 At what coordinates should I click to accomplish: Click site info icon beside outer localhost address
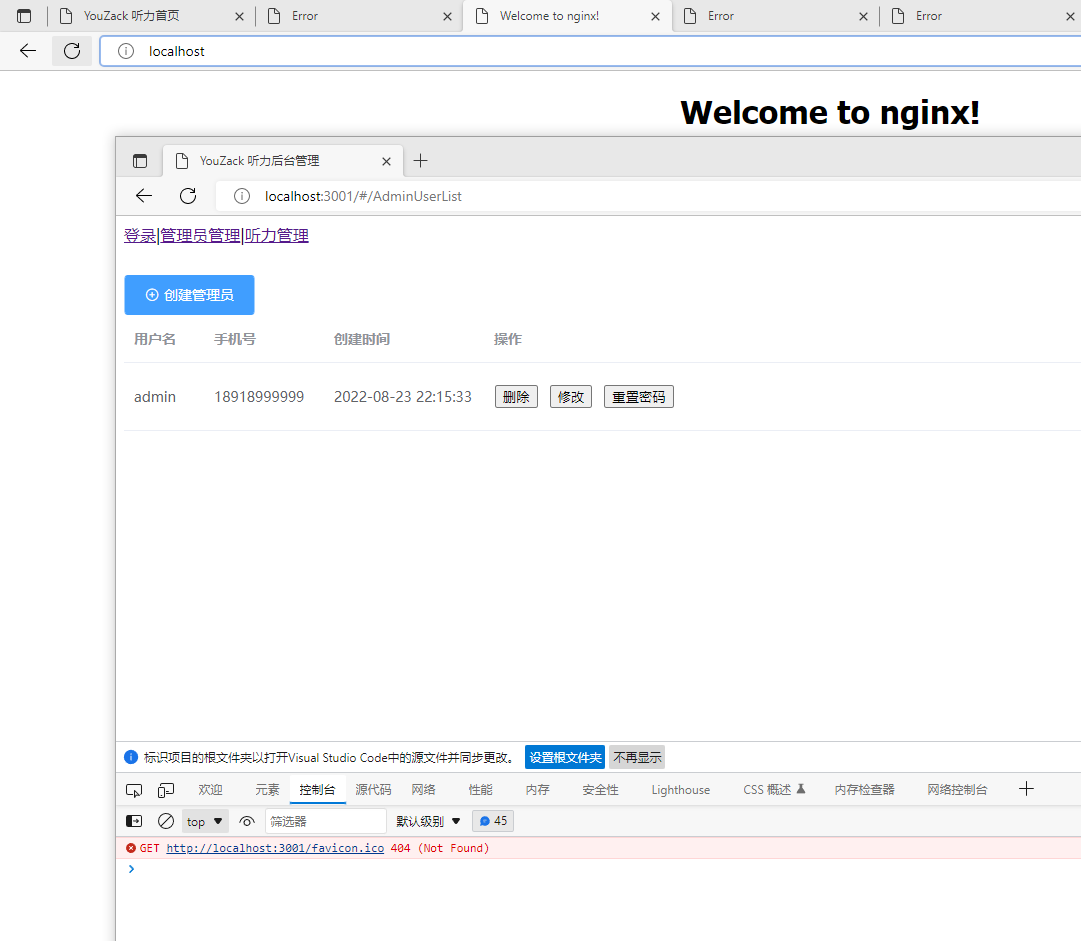pyautogui.click(x=125, y=51)
